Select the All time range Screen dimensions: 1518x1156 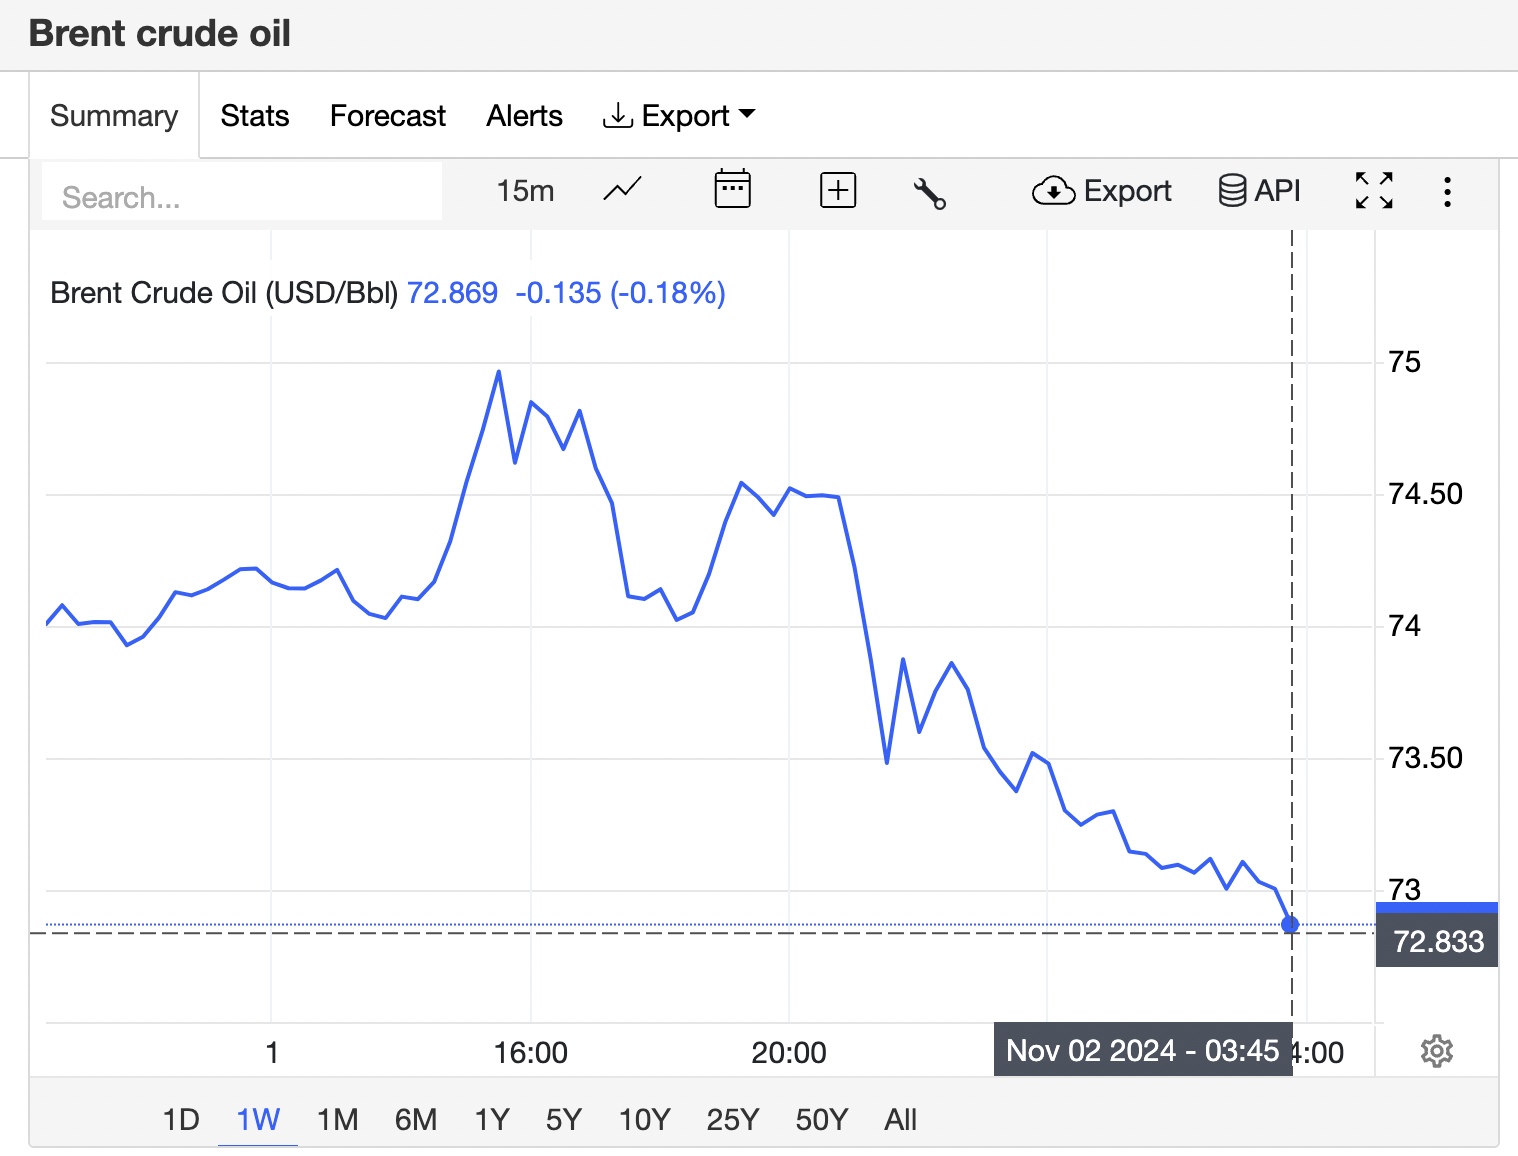point(900,1119)
